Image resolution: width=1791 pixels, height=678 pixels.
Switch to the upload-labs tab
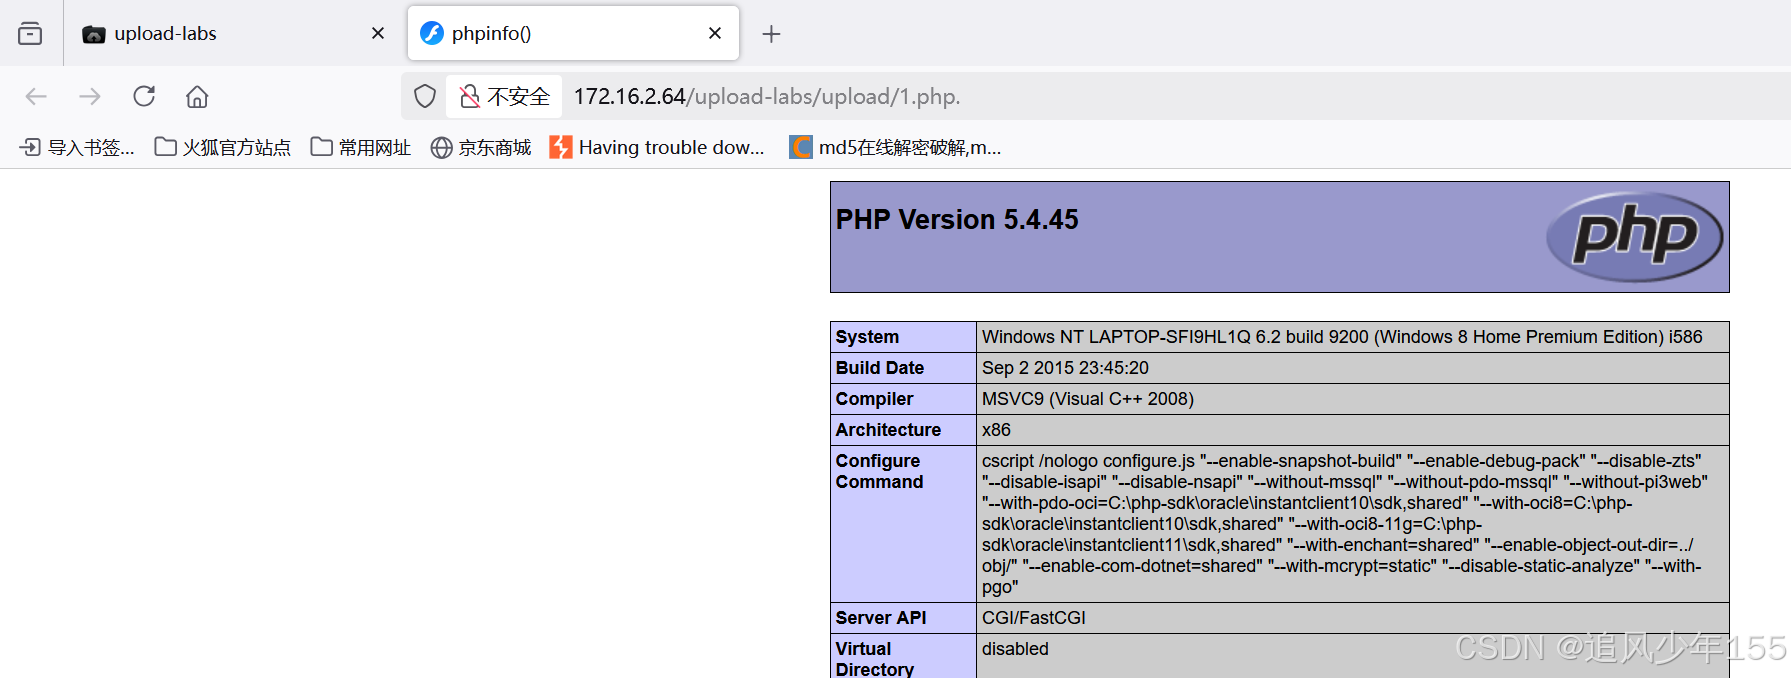tap(234, 33)
